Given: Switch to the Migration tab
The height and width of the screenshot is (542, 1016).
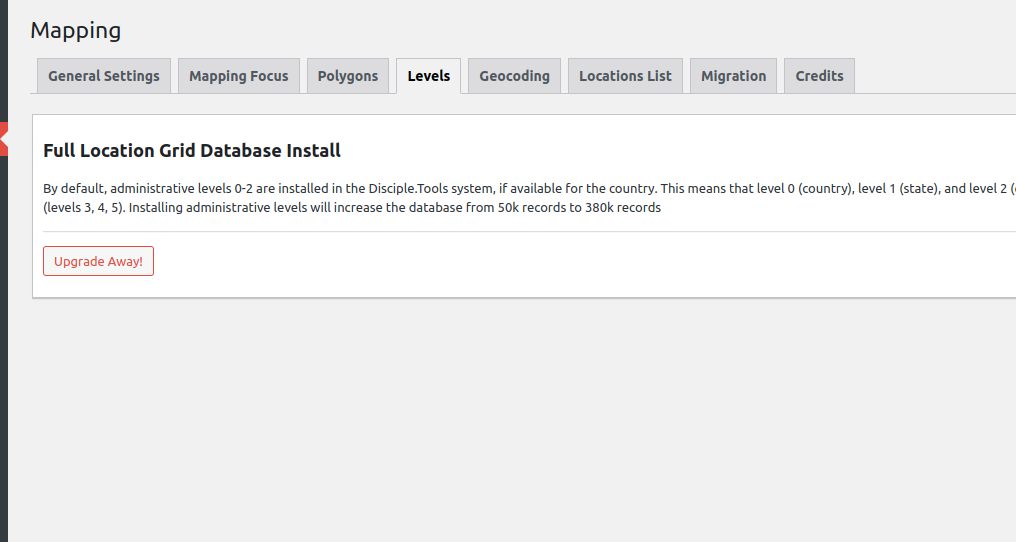Looking at the screenshot, I should 733,76.
